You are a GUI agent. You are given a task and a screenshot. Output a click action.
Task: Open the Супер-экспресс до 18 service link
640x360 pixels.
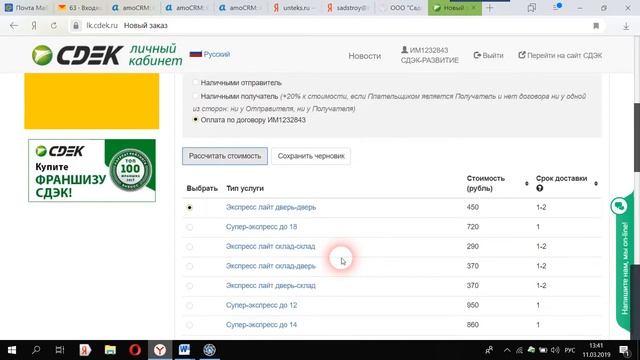[x=262, y=227]
